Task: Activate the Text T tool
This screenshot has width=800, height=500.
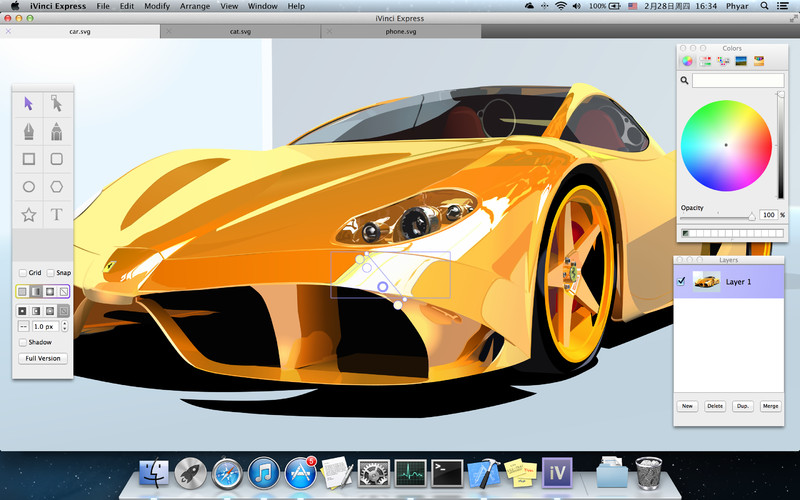Action: click(57, 214)
